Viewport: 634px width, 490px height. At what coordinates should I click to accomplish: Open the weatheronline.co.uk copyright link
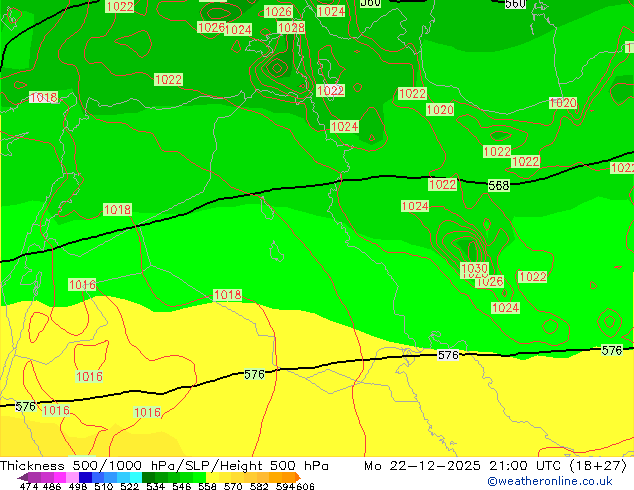(x=550, y=481)
